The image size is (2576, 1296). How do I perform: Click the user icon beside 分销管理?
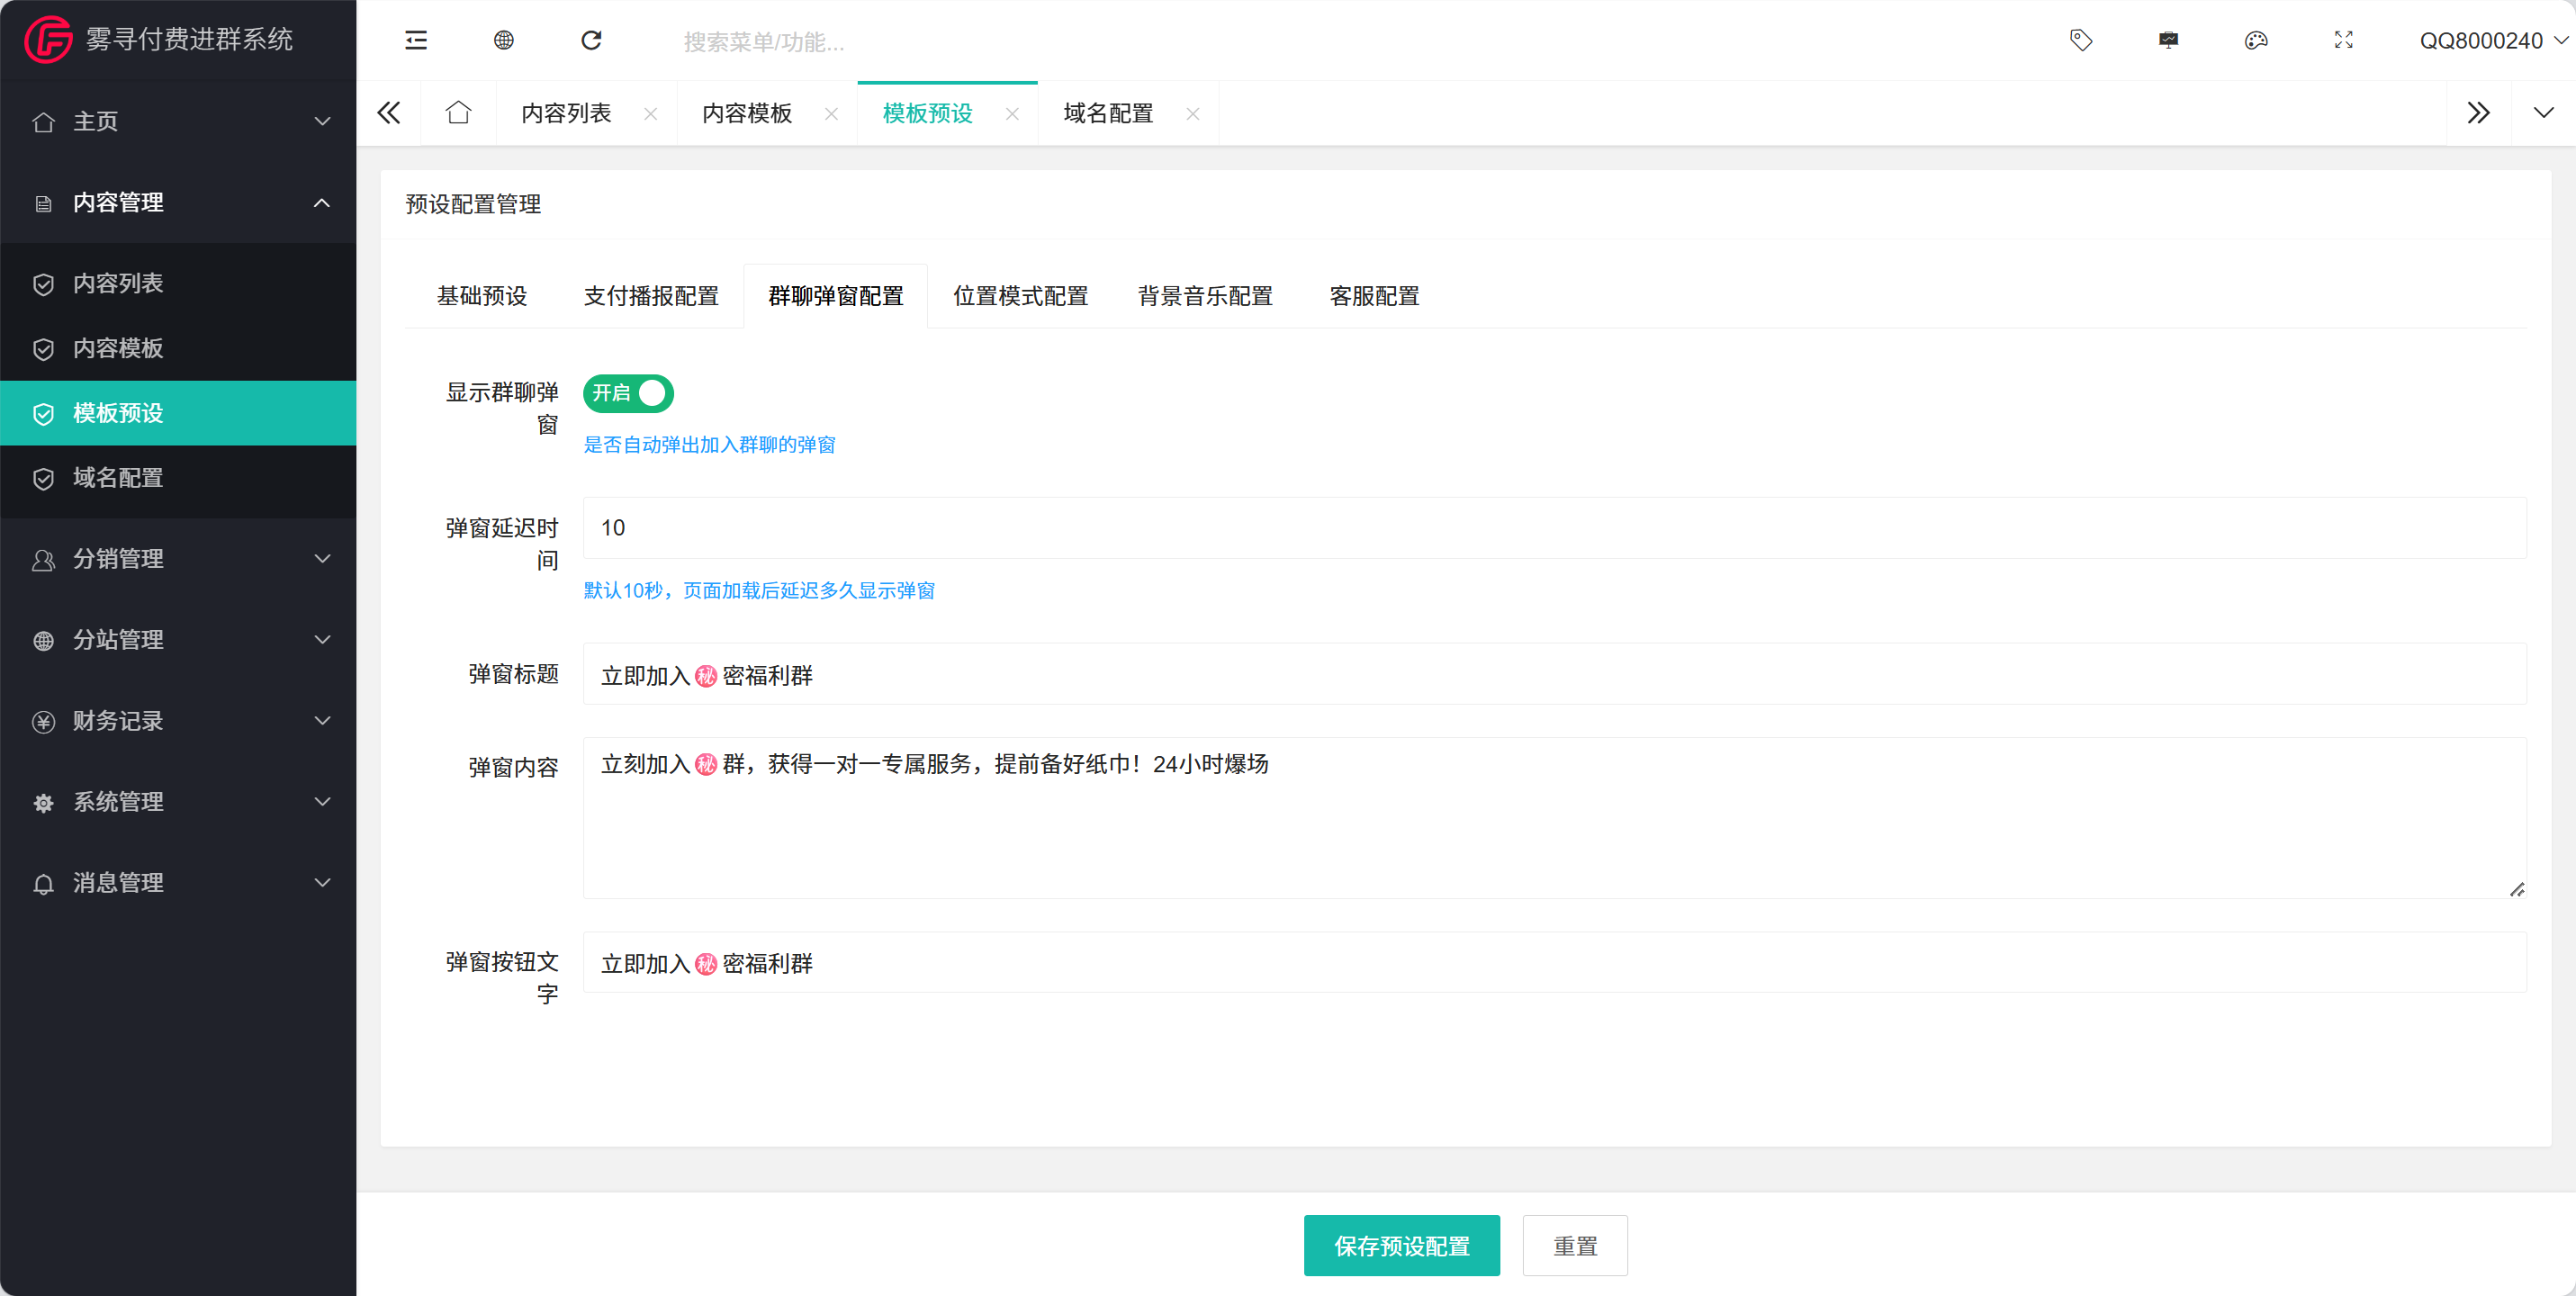[43, 559]
